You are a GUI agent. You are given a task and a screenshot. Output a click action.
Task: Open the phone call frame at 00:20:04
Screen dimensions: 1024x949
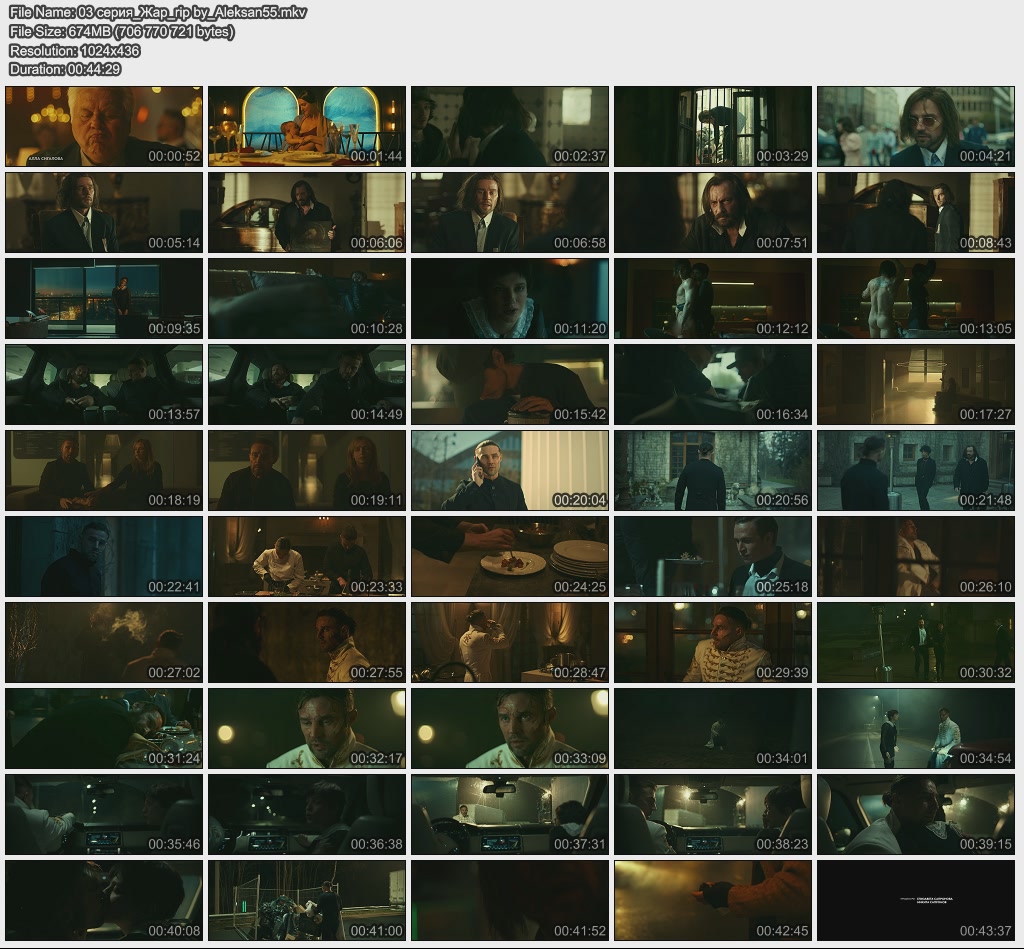[x=510, y=470]
